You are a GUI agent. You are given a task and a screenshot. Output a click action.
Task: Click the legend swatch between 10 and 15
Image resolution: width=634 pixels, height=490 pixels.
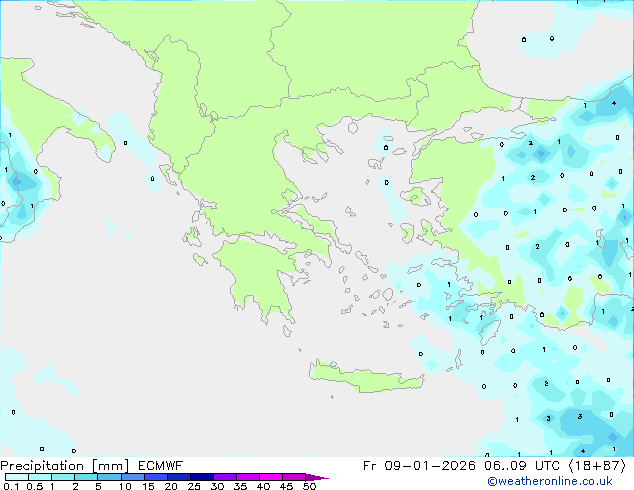point(132,477)
